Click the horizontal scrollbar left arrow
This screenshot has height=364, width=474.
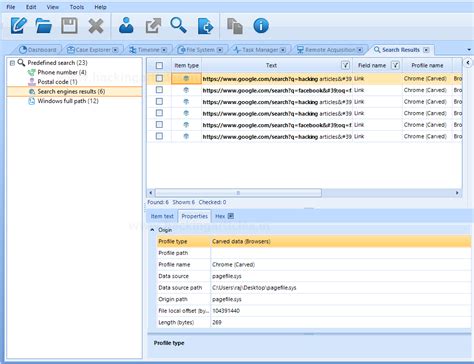coord(151,193)
